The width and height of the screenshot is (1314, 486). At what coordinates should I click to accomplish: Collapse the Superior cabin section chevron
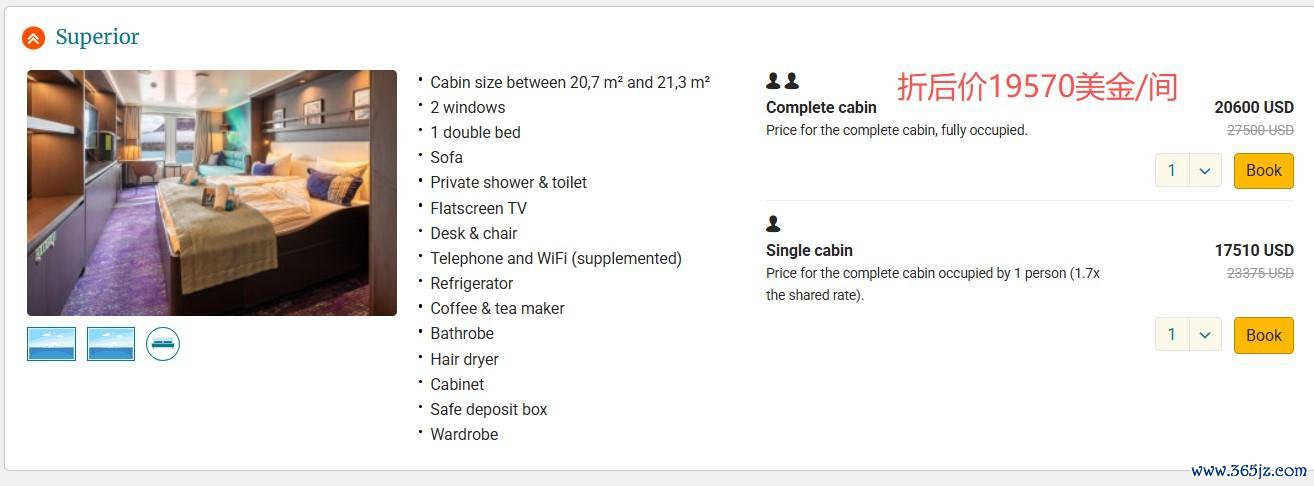click(x=33, y=38)
